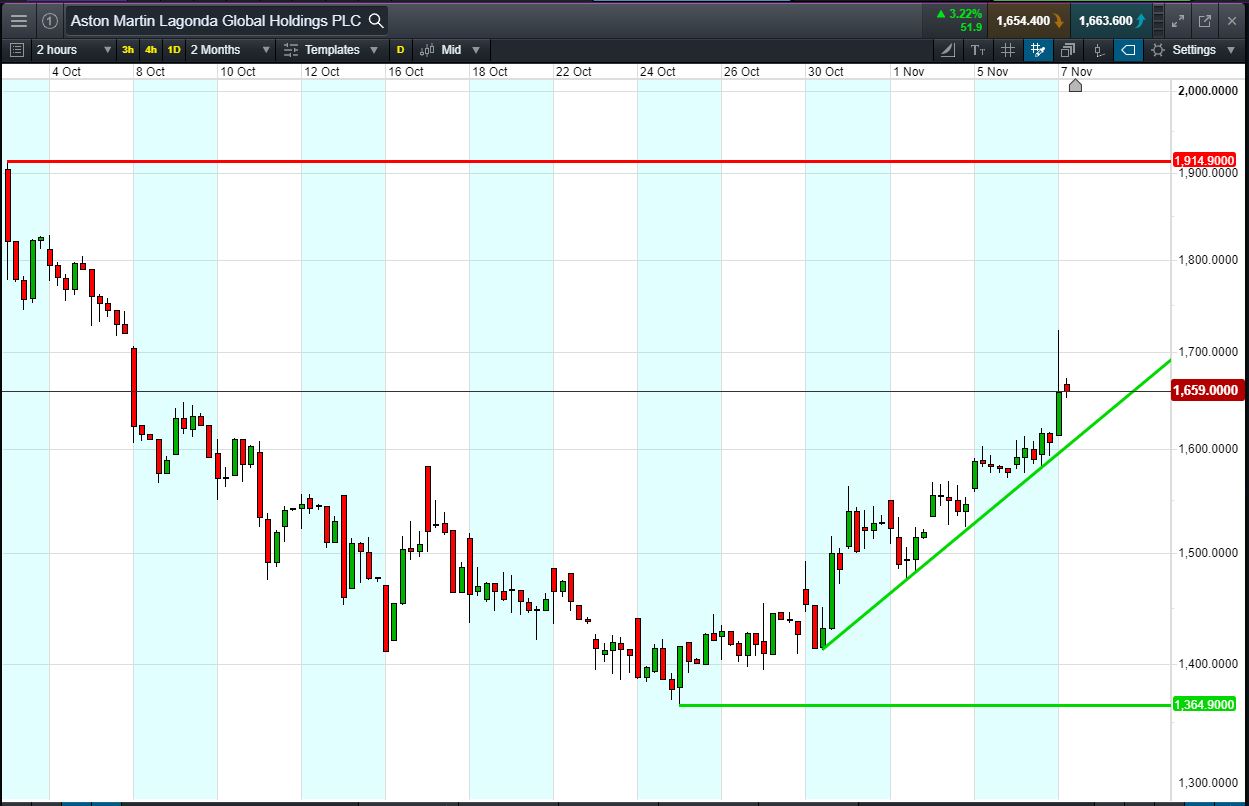Image resolution: width=1249 pixels, height=806 pixels.
Task: Click the 1,500.0000 price axis label
Action: (1206, 552)
